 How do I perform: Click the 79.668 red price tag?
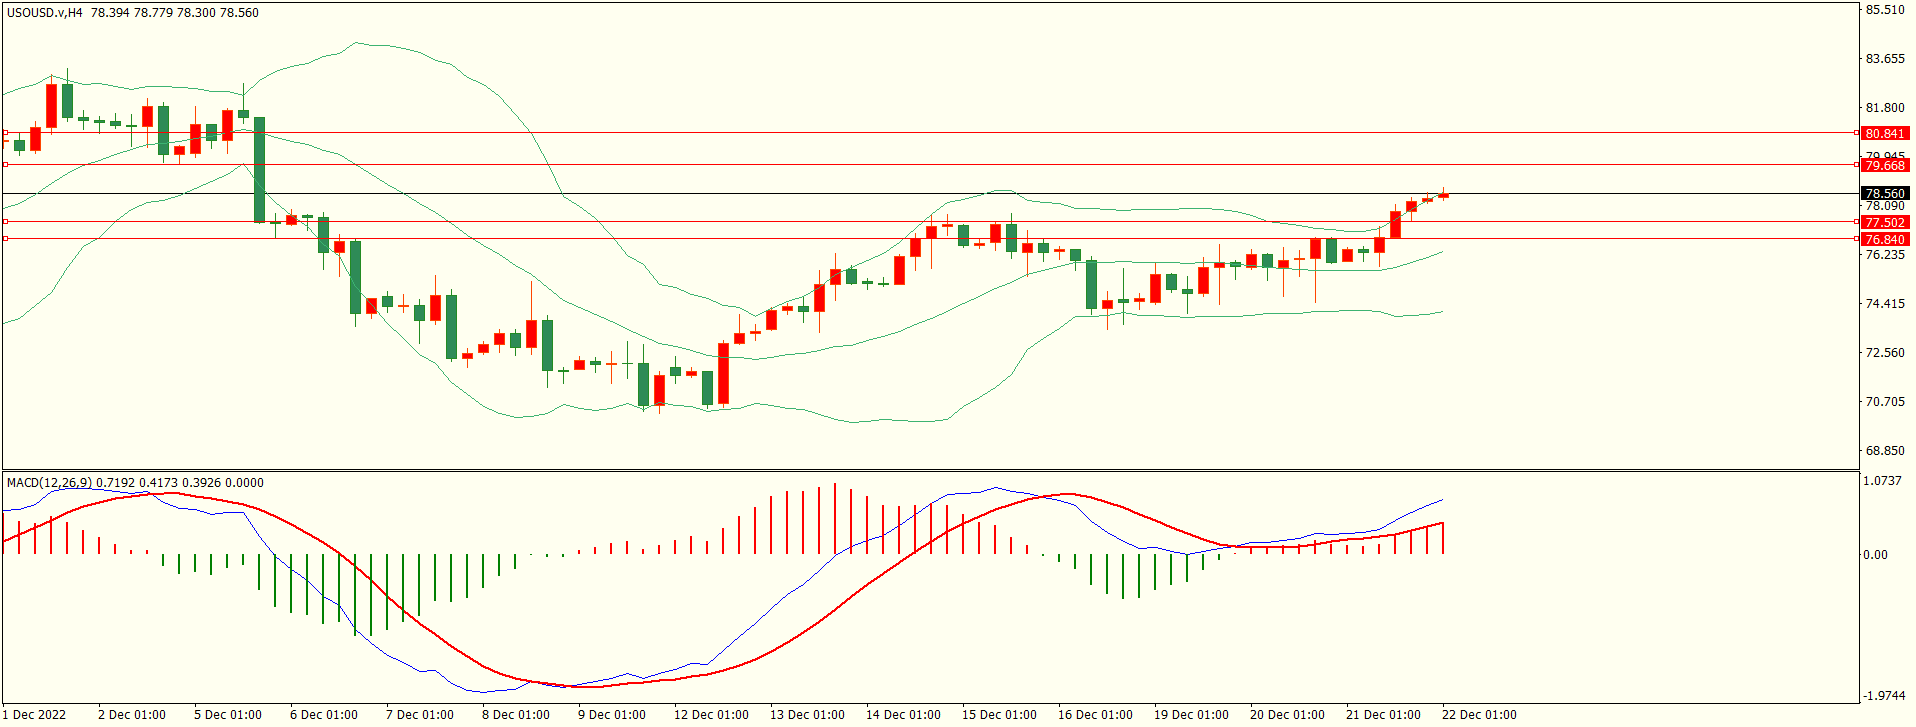pyautogui.click(x=1884, y=166)
